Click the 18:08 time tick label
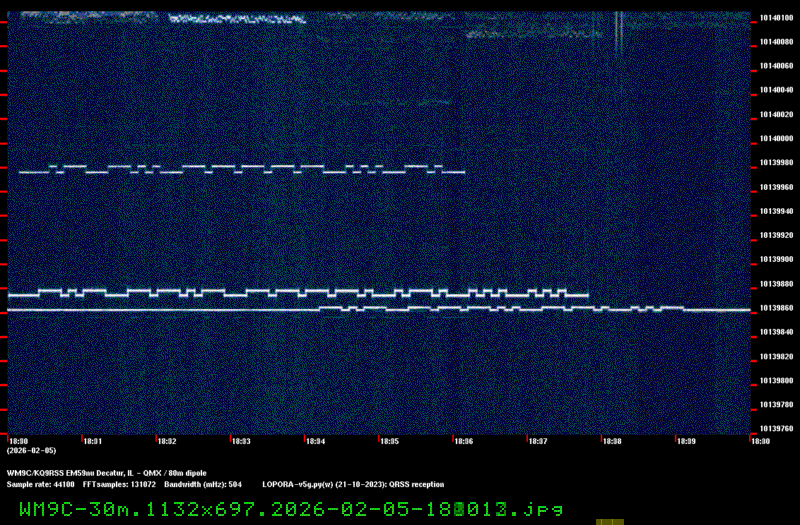This screenshot has width=800, height=525. [x=612, y=441]
